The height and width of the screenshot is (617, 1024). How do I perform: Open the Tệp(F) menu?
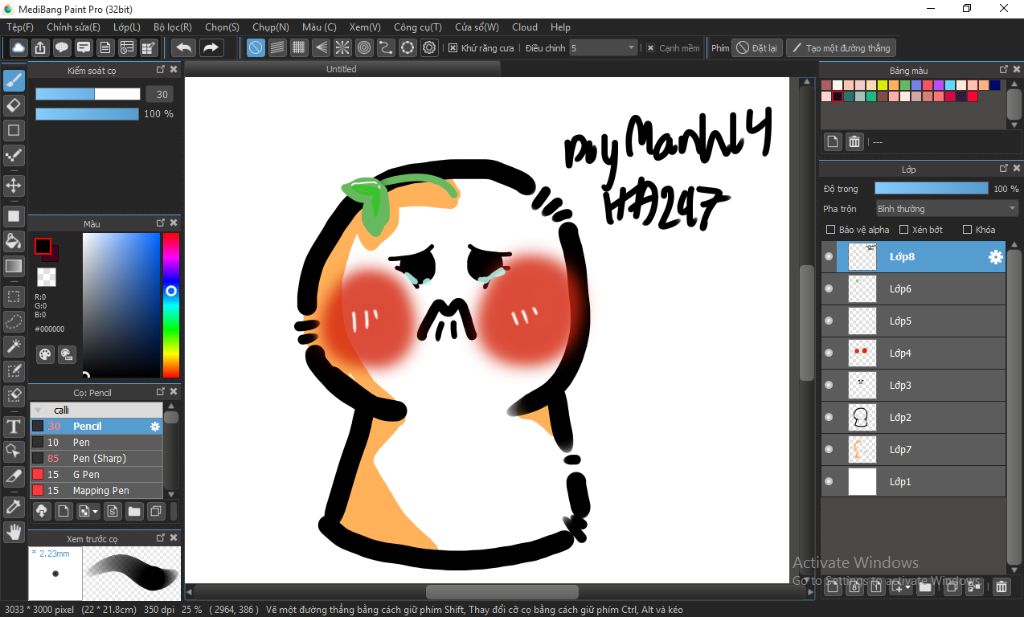pos(20,27)
